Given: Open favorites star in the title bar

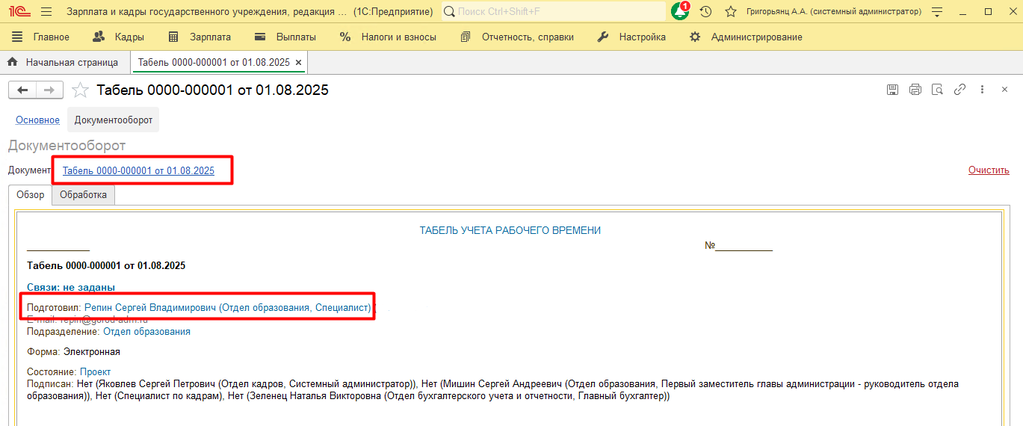Looking at the screenshot, I should [731, 11].
